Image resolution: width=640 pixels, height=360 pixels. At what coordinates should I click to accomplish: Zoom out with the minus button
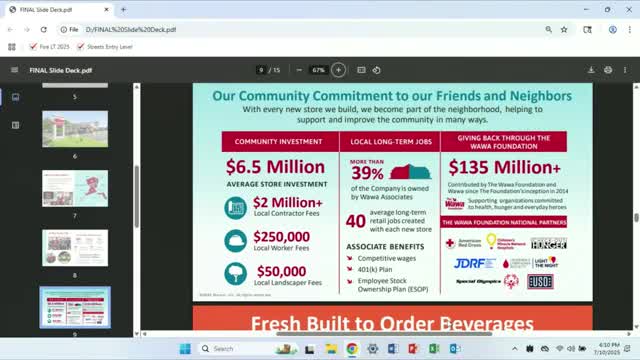[x=299, y=70]
